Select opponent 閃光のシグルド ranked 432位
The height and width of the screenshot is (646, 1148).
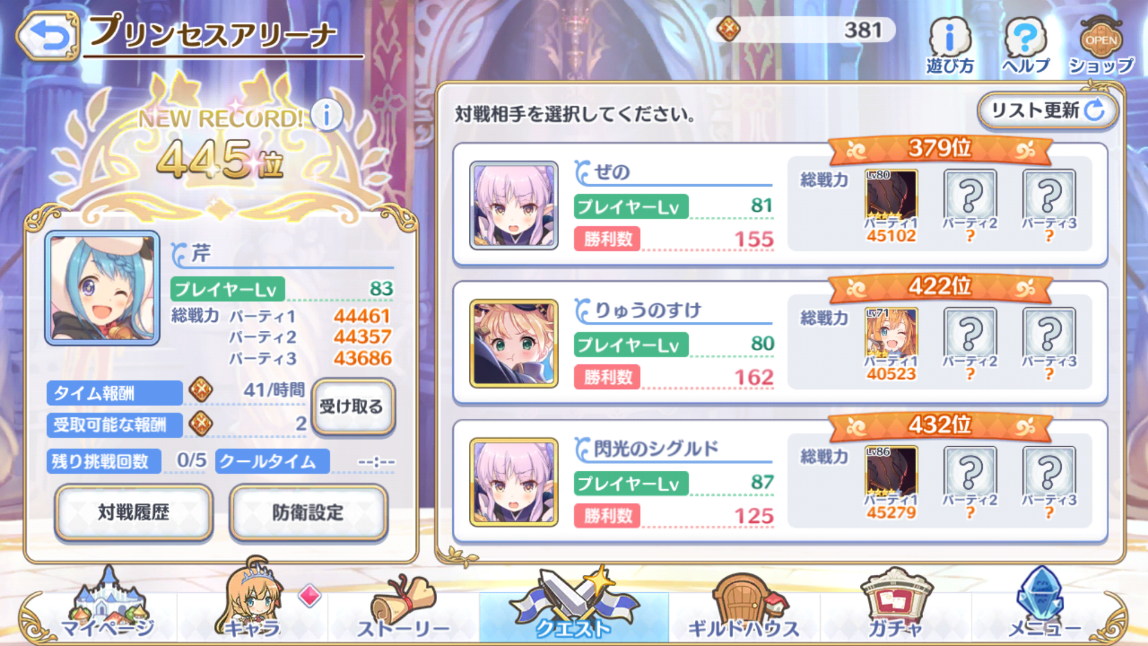780,481
